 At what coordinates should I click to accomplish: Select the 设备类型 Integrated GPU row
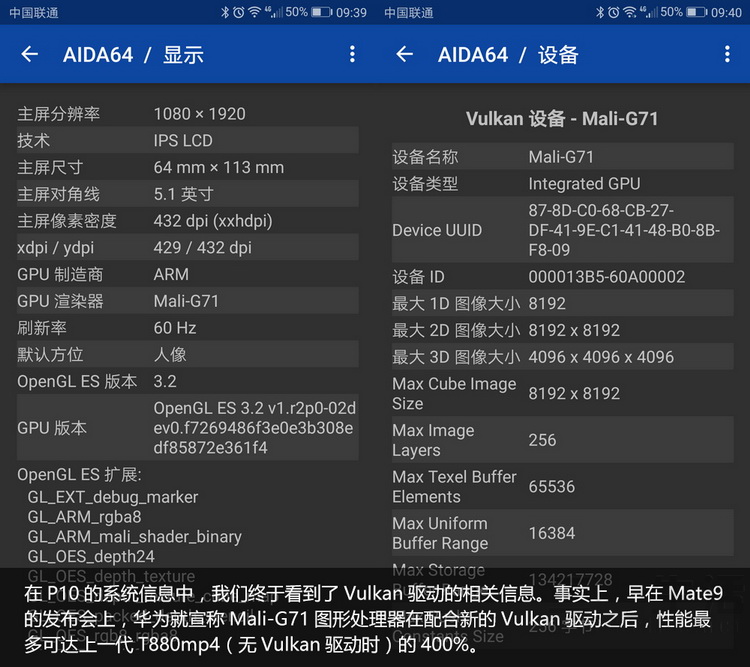[562, 183]
